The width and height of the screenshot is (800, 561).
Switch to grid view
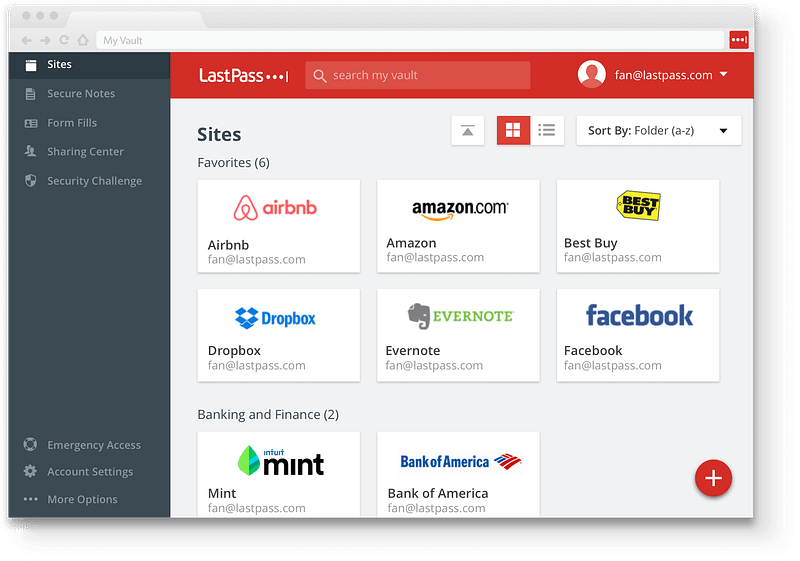tap(513, 131)
